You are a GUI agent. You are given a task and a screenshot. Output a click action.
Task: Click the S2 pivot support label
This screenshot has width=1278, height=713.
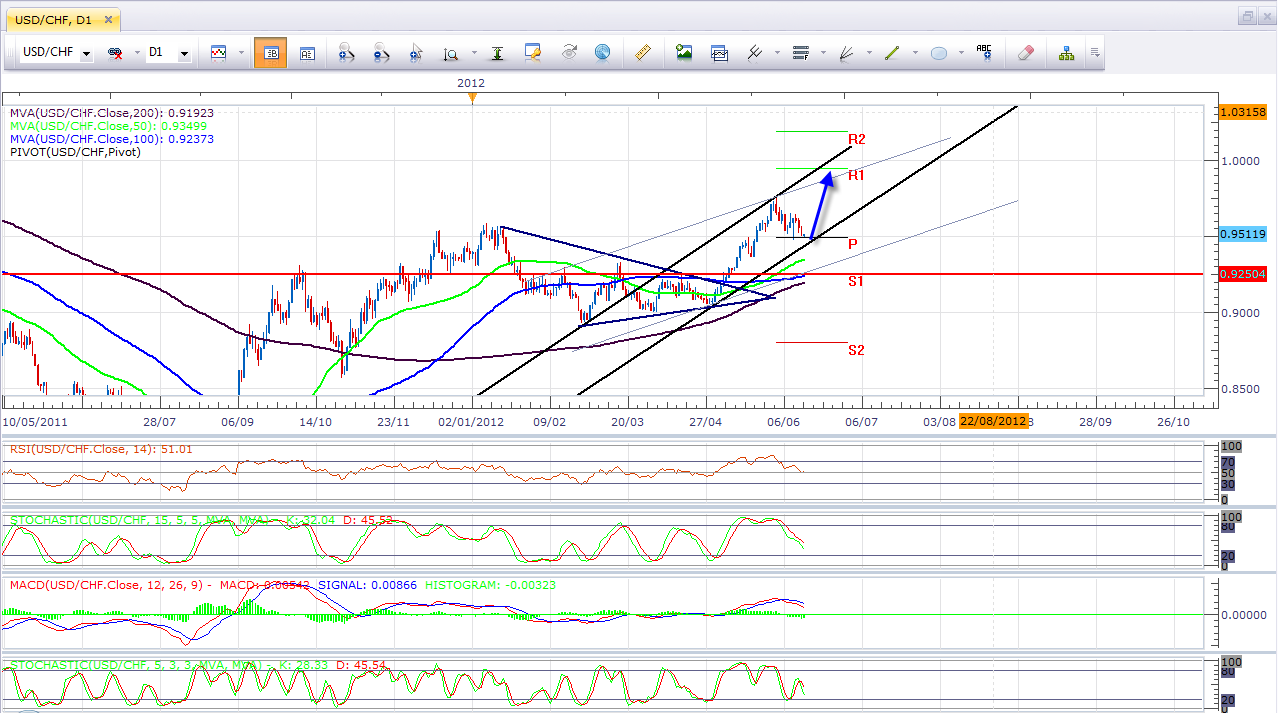pos(857,350)
